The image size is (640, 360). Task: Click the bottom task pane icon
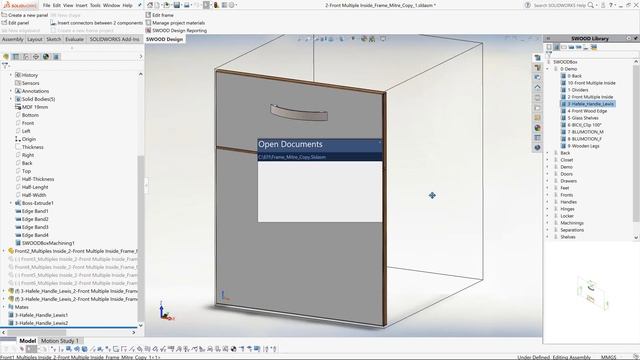(538, 147)
